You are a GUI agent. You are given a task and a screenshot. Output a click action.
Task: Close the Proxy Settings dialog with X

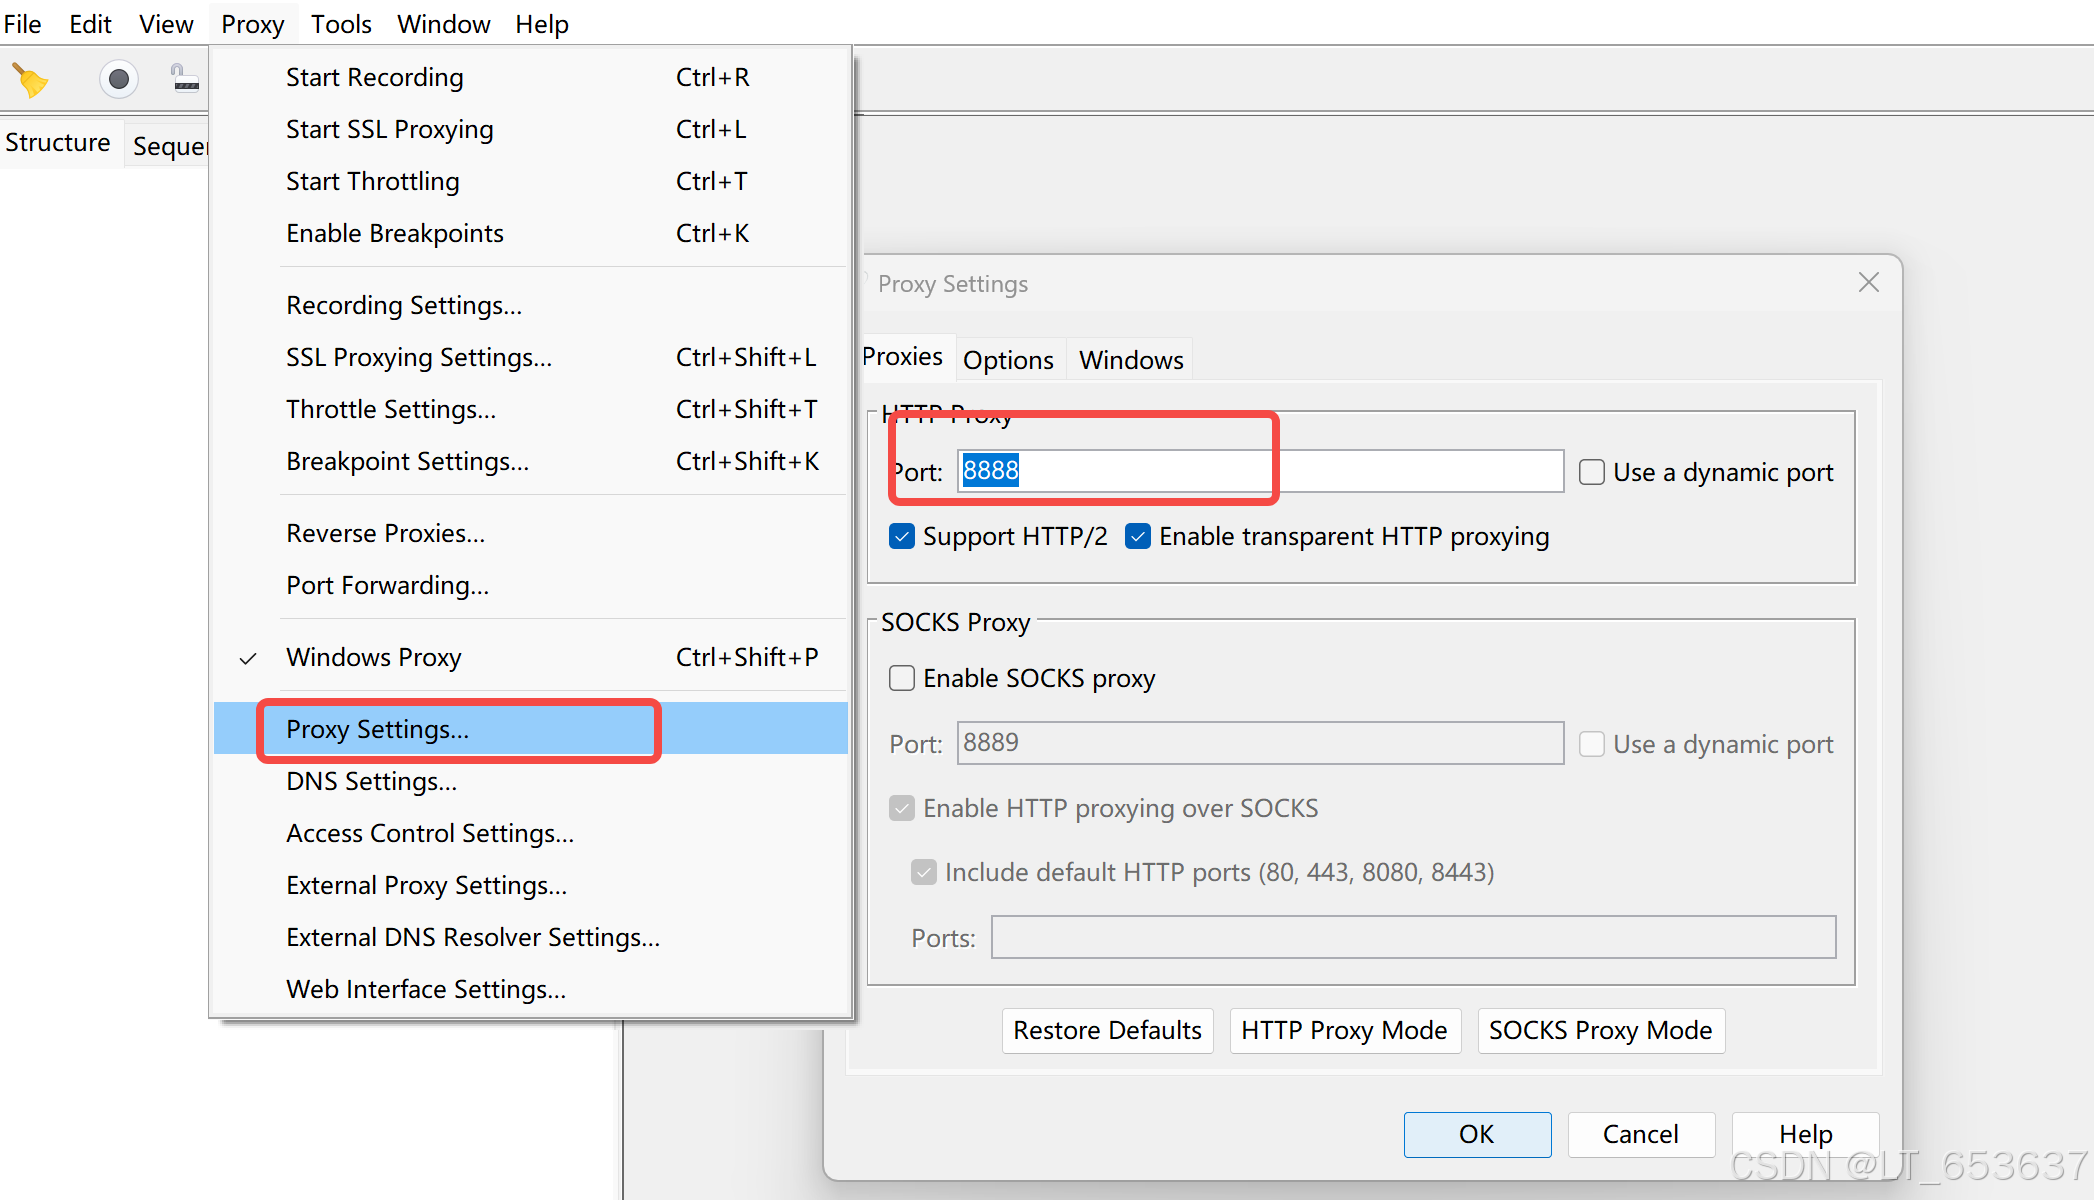[1868, 283]
